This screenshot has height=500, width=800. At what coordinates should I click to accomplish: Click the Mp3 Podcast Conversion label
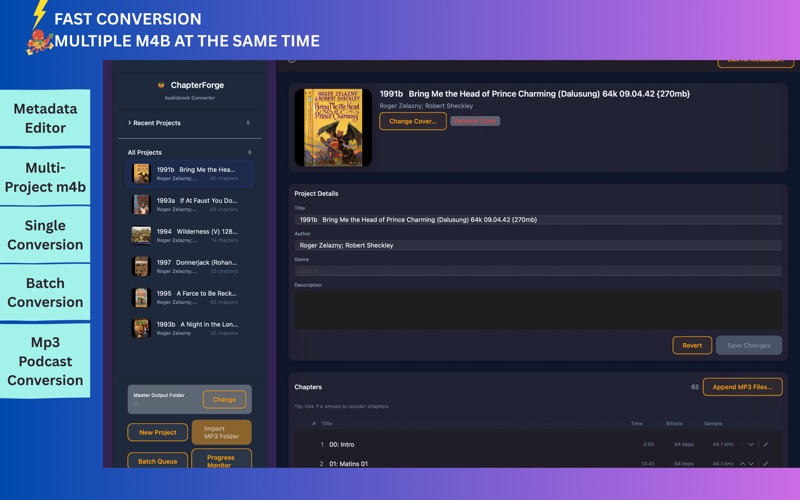pos(45,361)
